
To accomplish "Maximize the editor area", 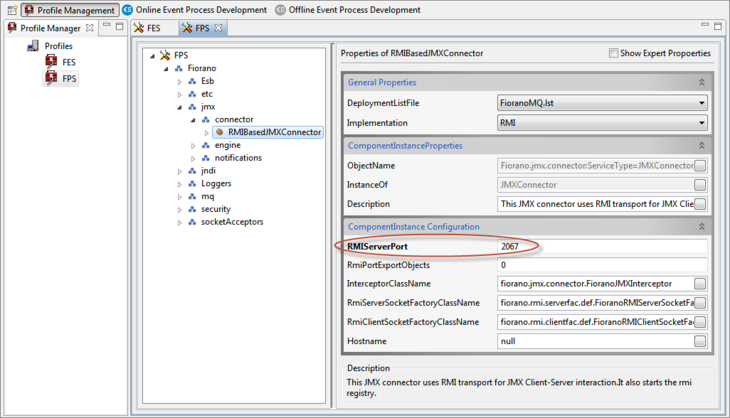I will pos(718,26).
